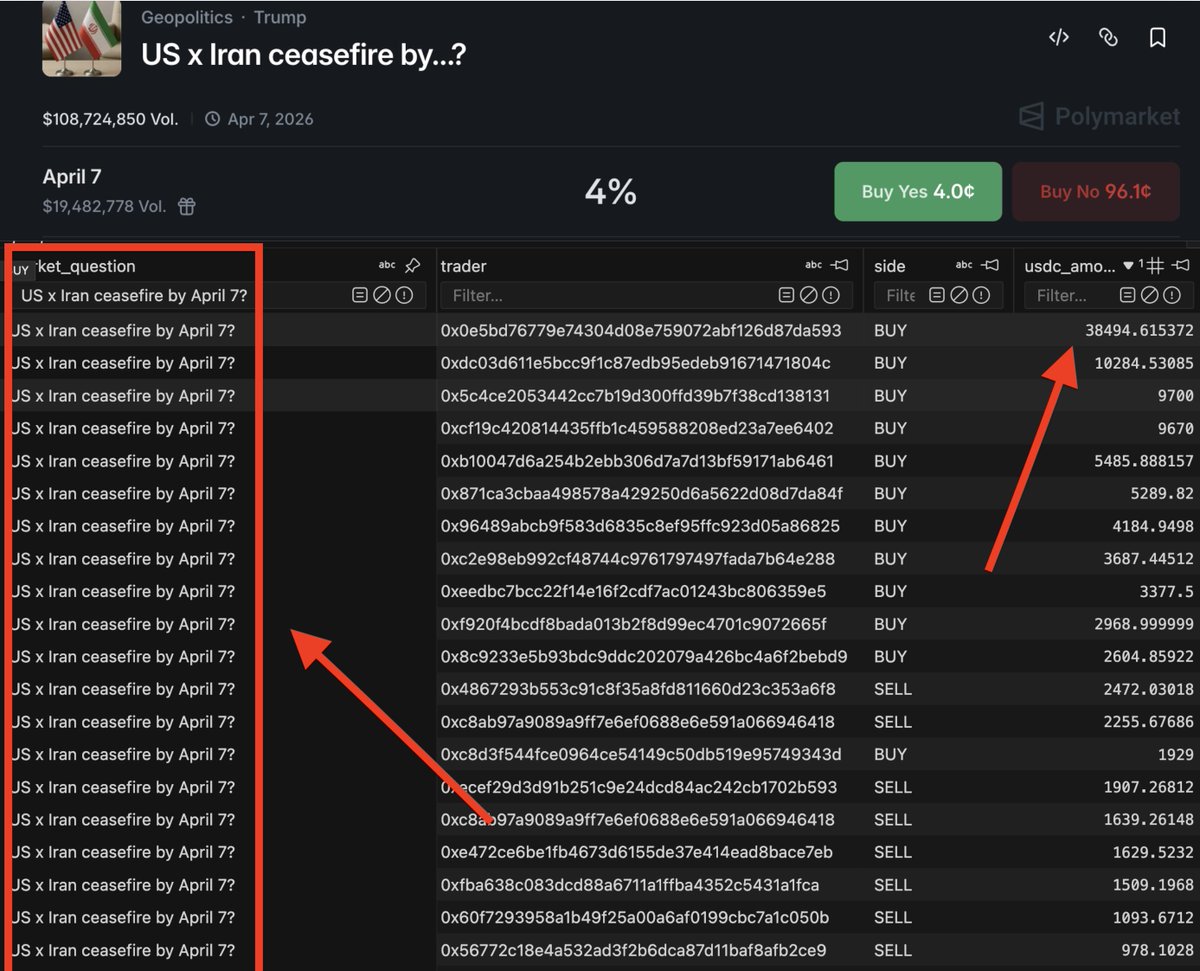The width and height of the screenshot is (1200, 971).
Task: Click the amount cell 3377.5
Action: 1166,591
